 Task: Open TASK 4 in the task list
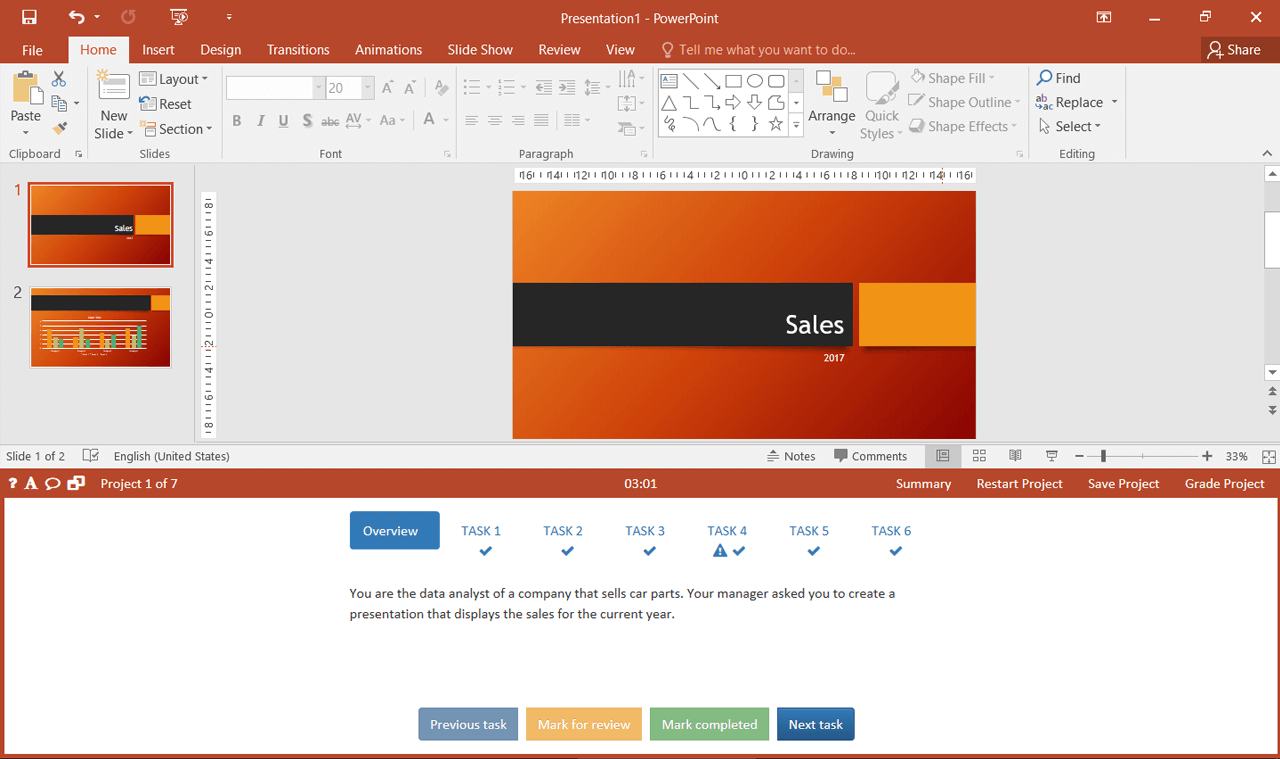[727, 531]
